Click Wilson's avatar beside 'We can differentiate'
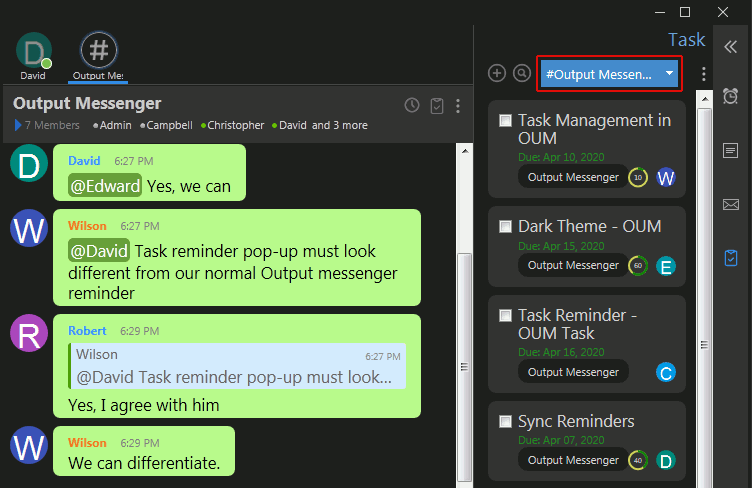 29,445
